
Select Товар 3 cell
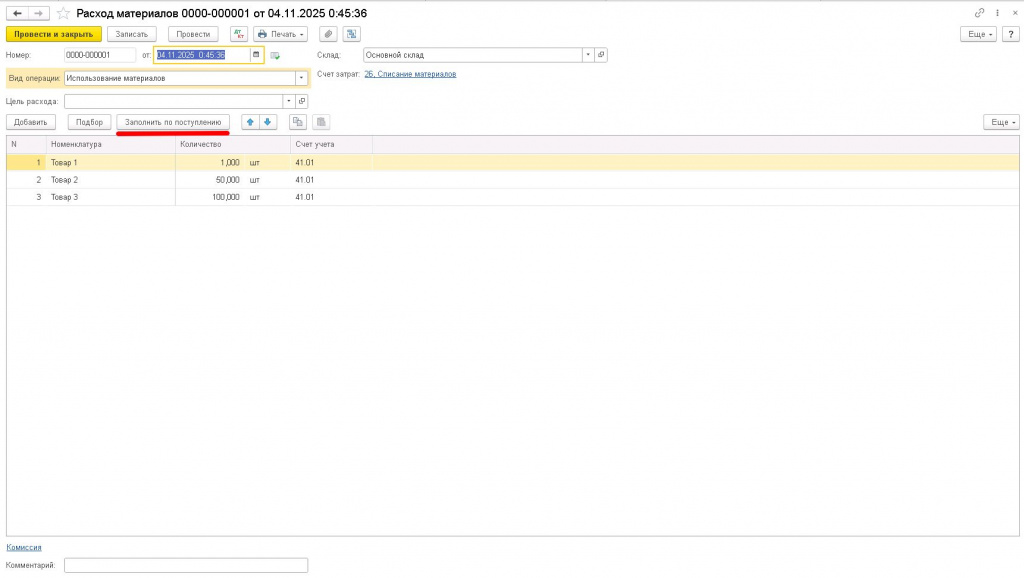(111, 197)
